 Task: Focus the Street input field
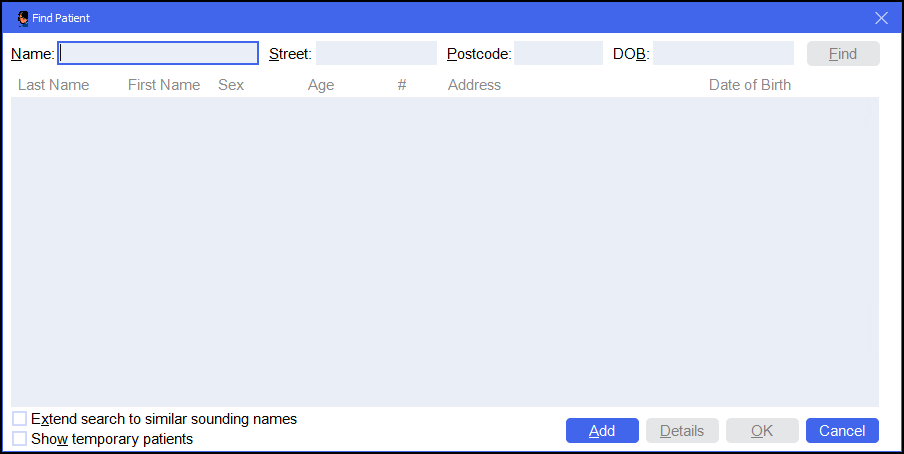coord(376,54)
